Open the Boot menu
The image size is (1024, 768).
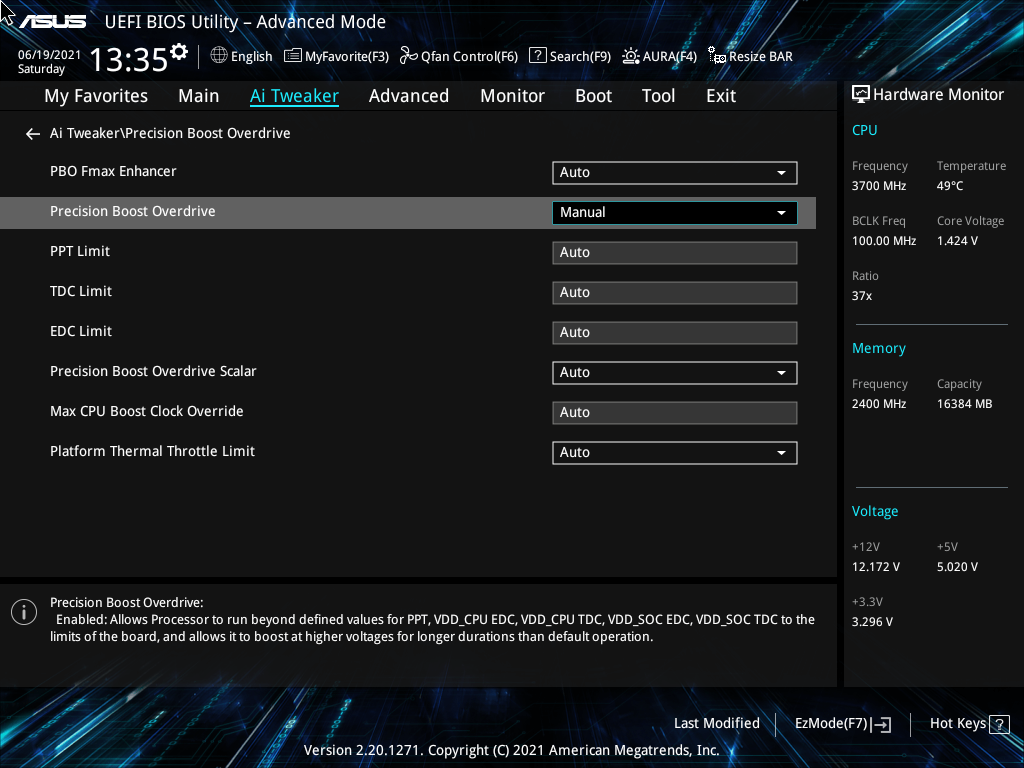pos(593,95)
